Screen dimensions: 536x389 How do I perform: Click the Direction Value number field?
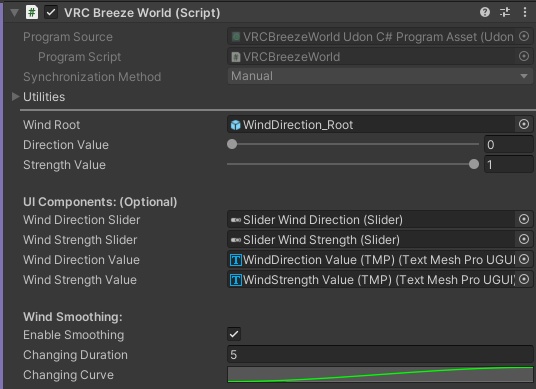point(508,144)
